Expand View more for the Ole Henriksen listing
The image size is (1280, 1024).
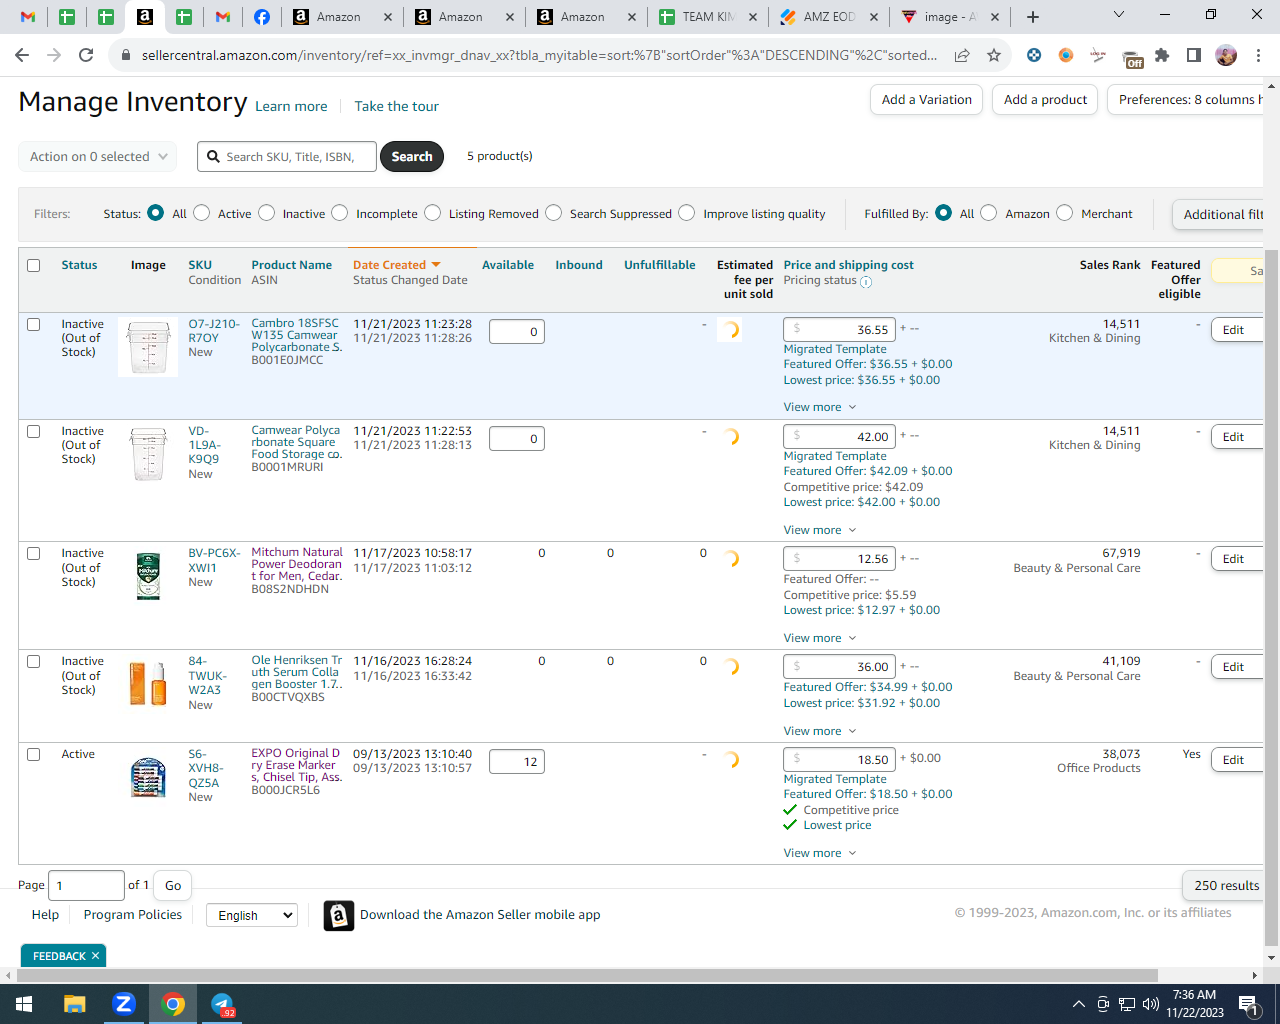coord(820,731)
